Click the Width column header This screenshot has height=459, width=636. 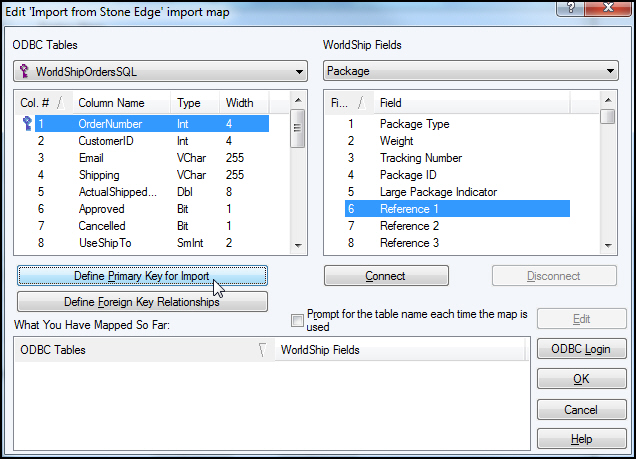coord(244,103)
